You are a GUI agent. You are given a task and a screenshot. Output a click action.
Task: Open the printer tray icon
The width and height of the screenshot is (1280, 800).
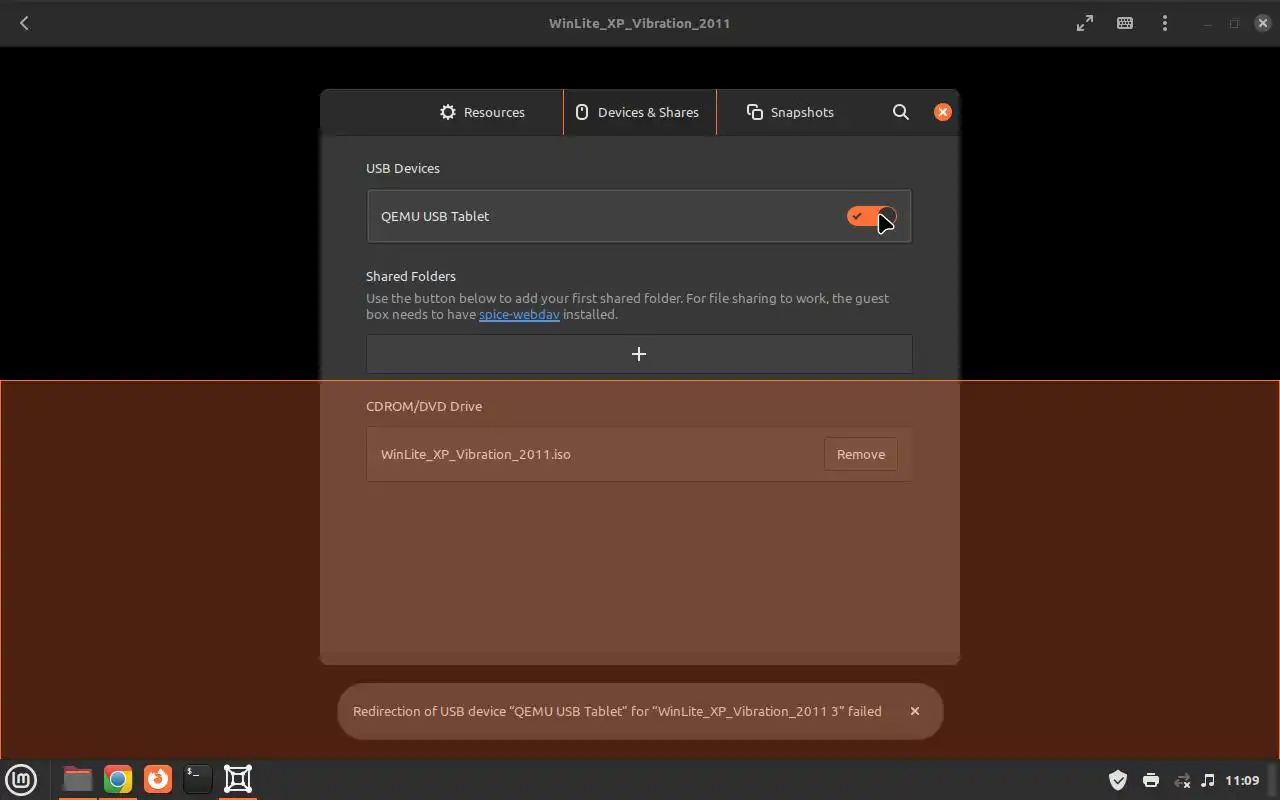[1151, 780]
